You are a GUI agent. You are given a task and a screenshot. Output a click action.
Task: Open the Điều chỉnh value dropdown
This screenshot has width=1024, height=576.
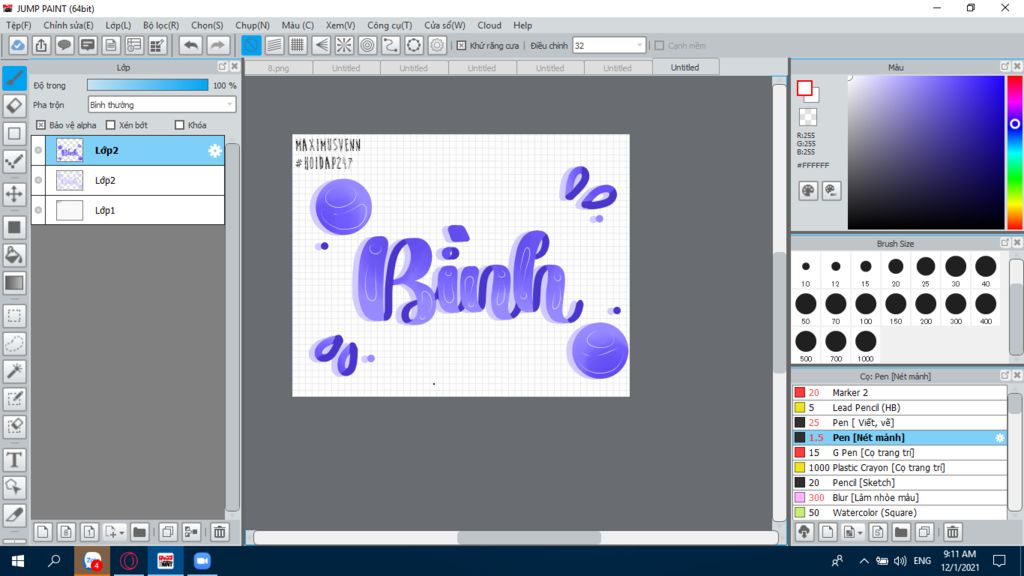coord(609,46)
